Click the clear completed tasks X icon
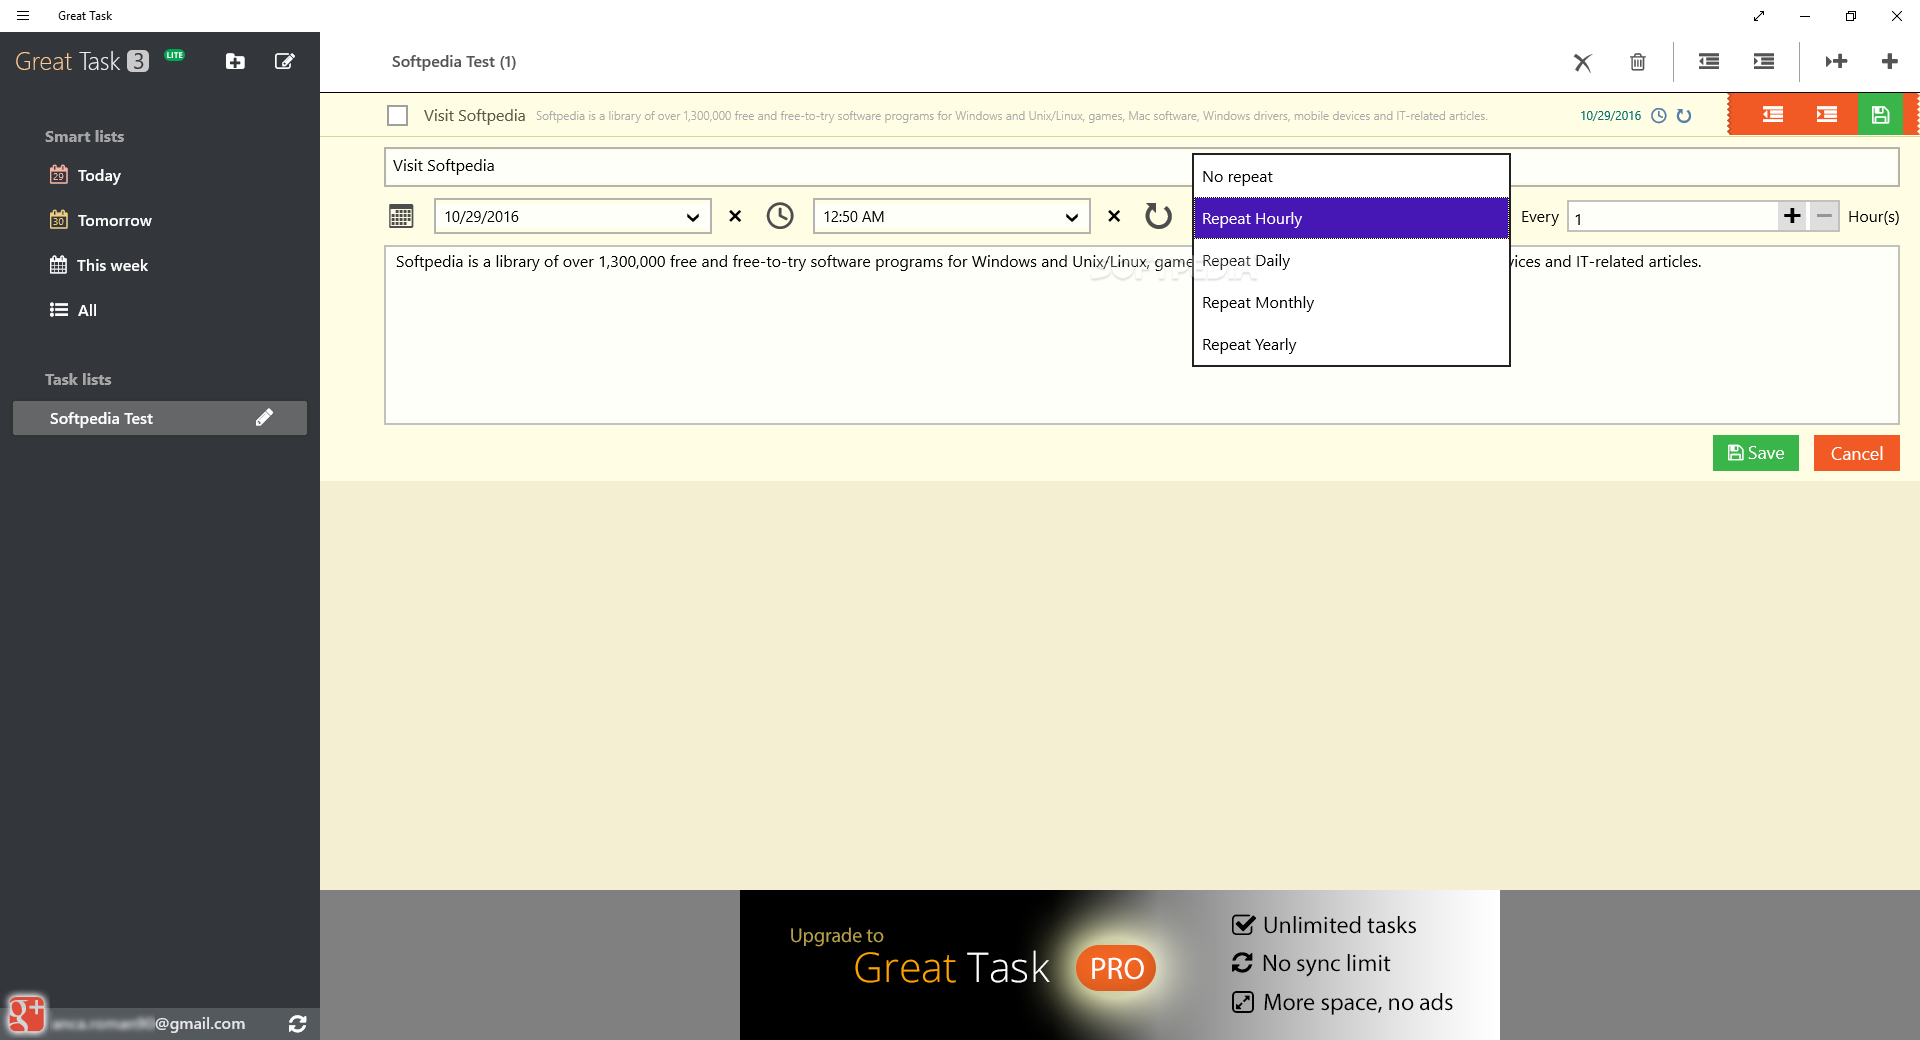 1582,62
